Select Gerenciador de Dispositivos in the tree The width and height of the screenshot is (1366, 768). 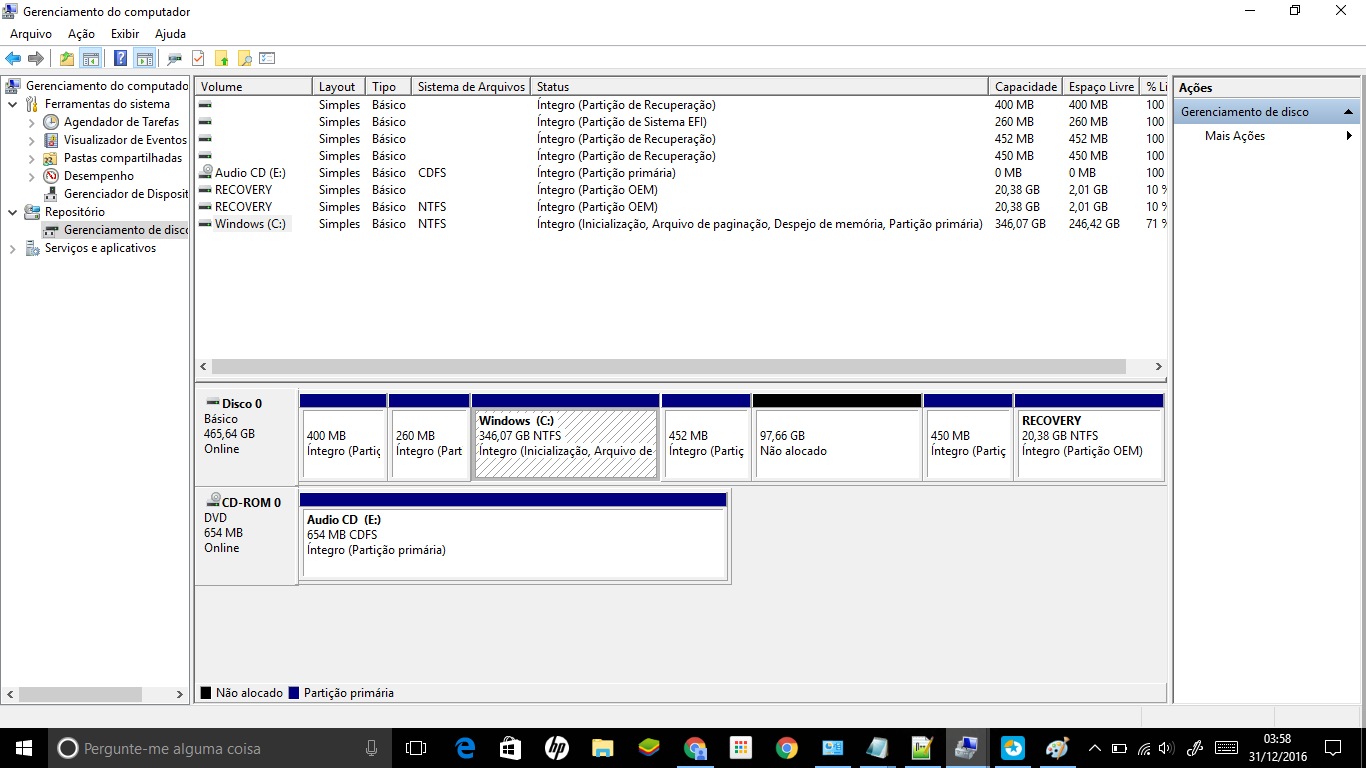pyautogui.click(x=116, y=194)
